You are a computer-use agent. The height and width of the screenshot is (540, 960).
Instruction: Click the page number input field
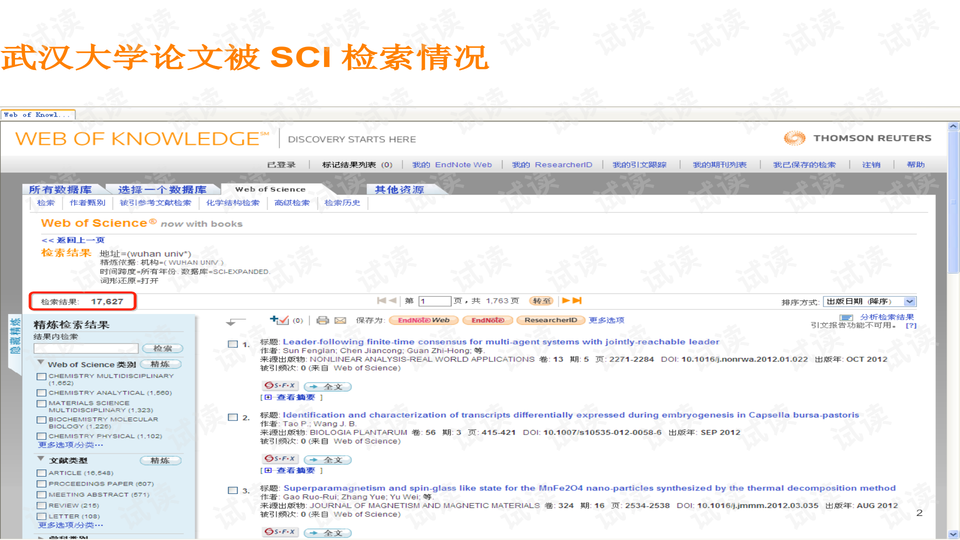click(435, 301)
